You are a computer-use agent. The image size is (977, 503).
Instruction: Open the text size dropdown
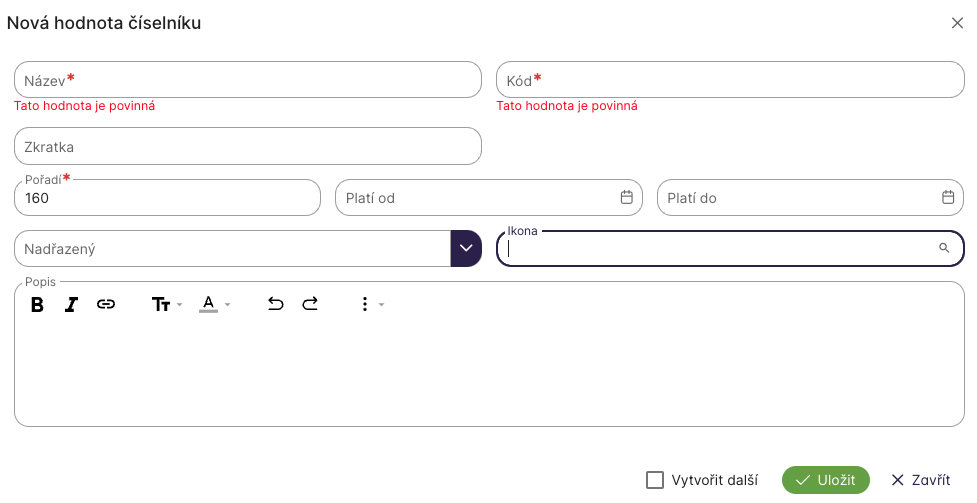(166, 305)
